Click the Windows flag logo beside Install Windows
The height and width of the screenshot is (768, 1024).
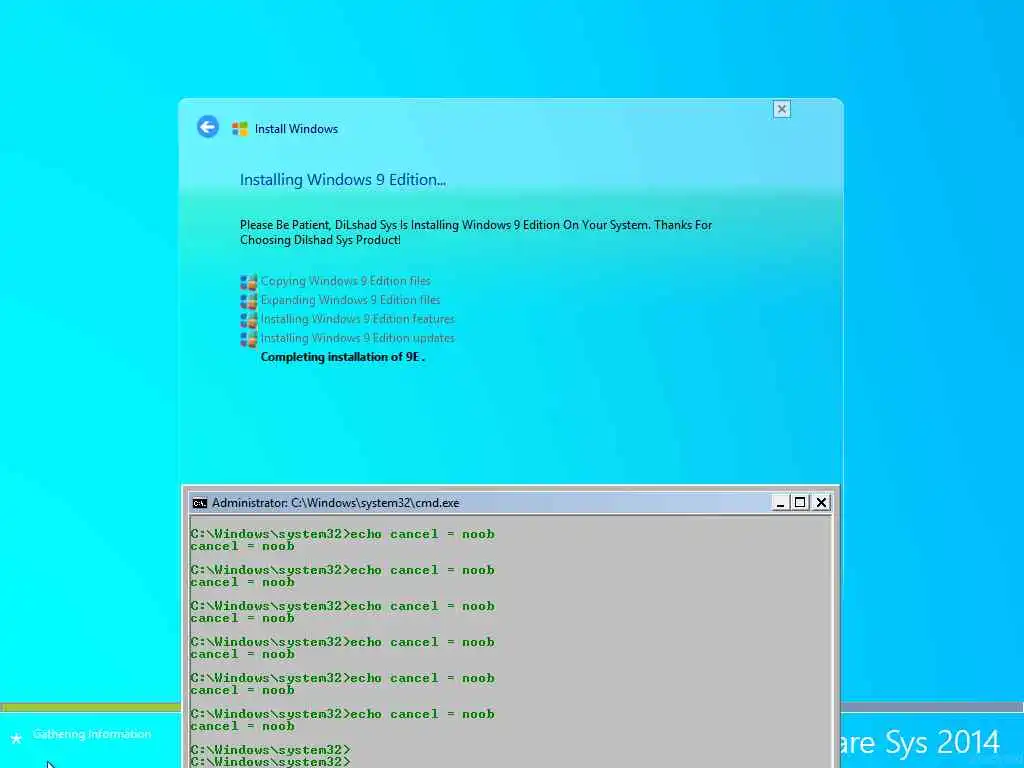click(240, 129)
